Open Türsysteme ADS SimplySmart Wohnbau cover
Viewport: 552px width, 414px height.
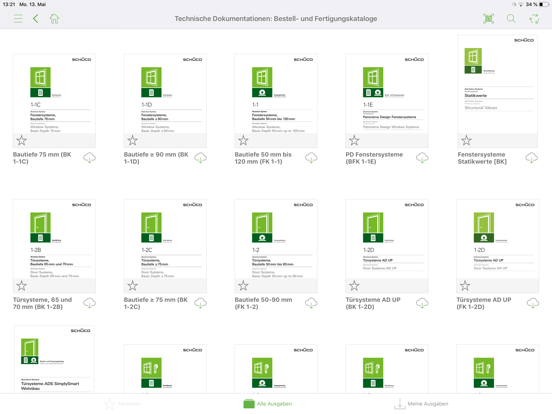[x=54, y=359]
